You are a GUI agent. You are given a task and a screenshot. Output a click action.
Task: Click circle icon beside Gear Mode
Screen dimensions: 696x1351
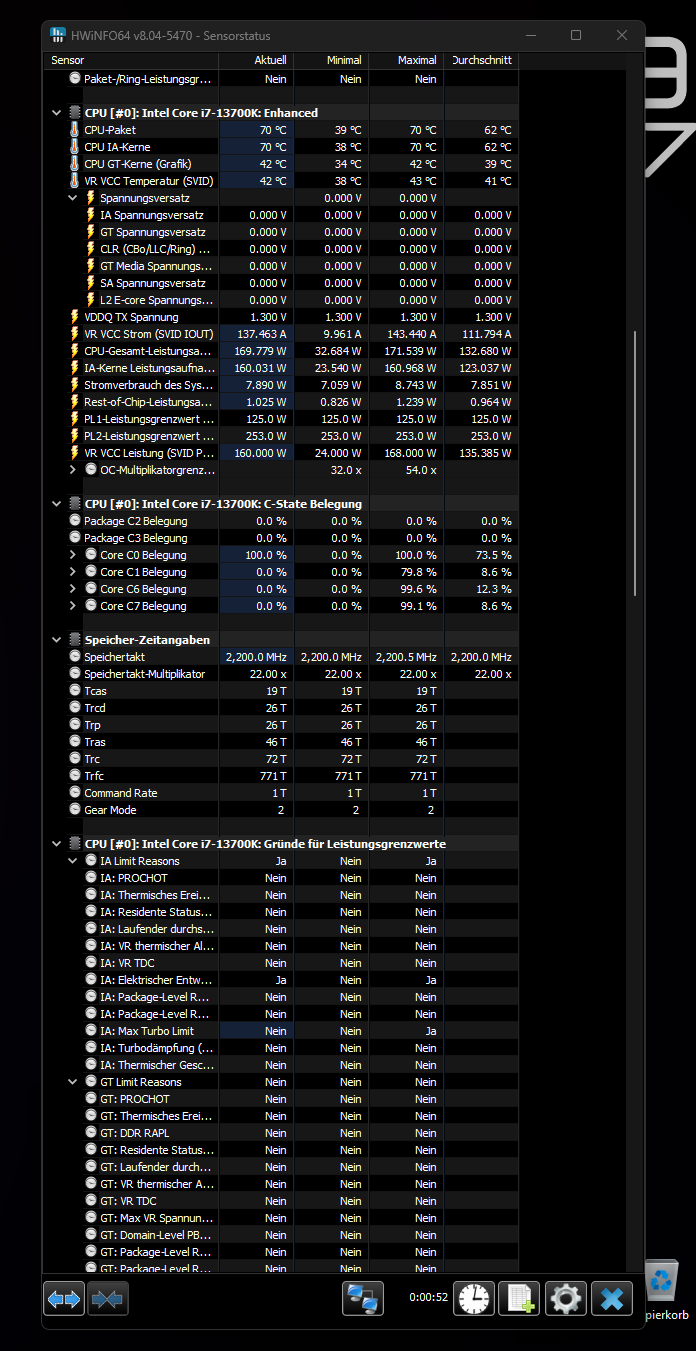[75, 810]
